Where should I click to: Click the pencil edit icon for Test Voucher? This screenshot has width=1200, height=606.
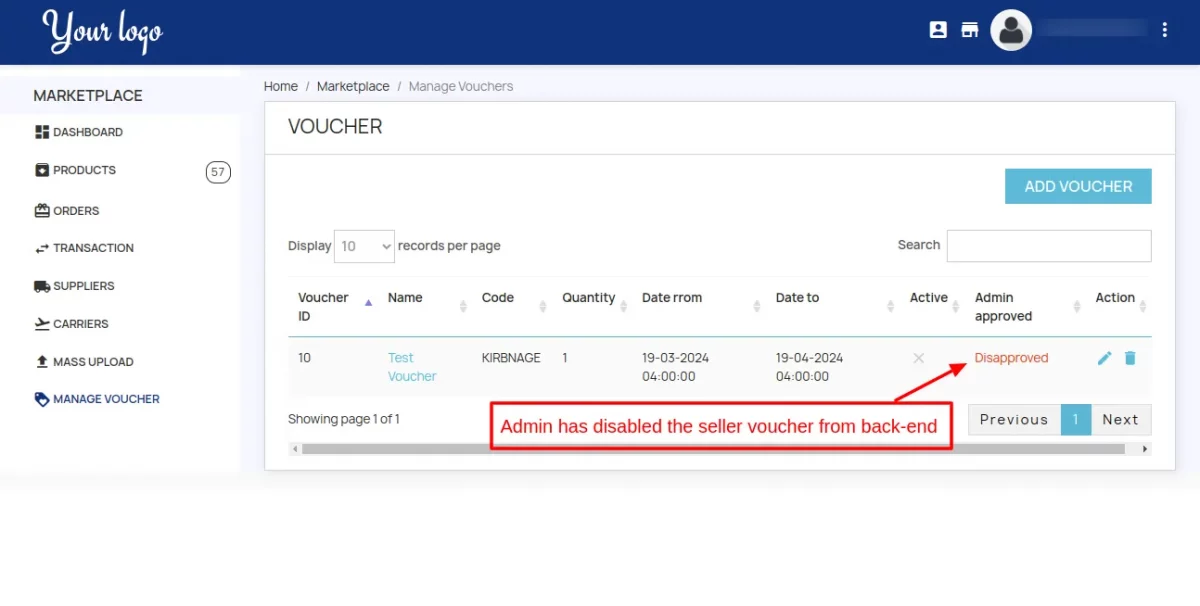point(1104,358)
